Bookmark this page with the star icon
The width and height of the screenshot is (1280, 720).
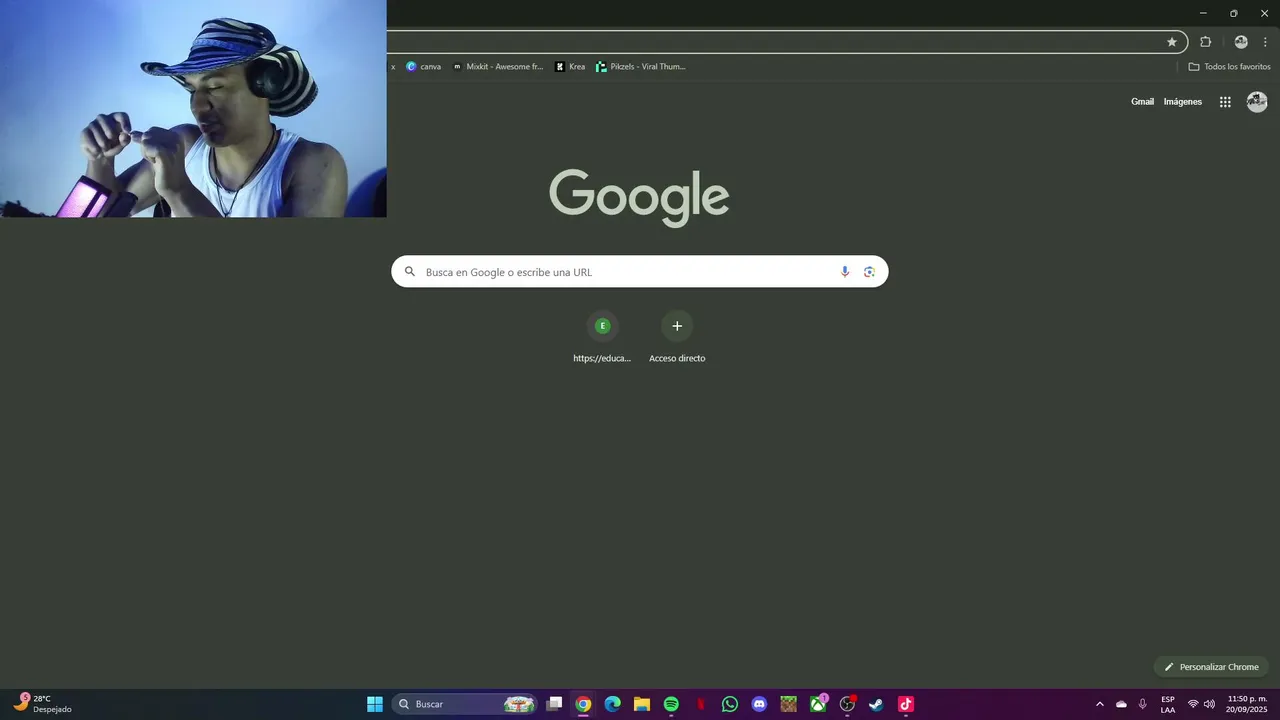click(1172, 42)
